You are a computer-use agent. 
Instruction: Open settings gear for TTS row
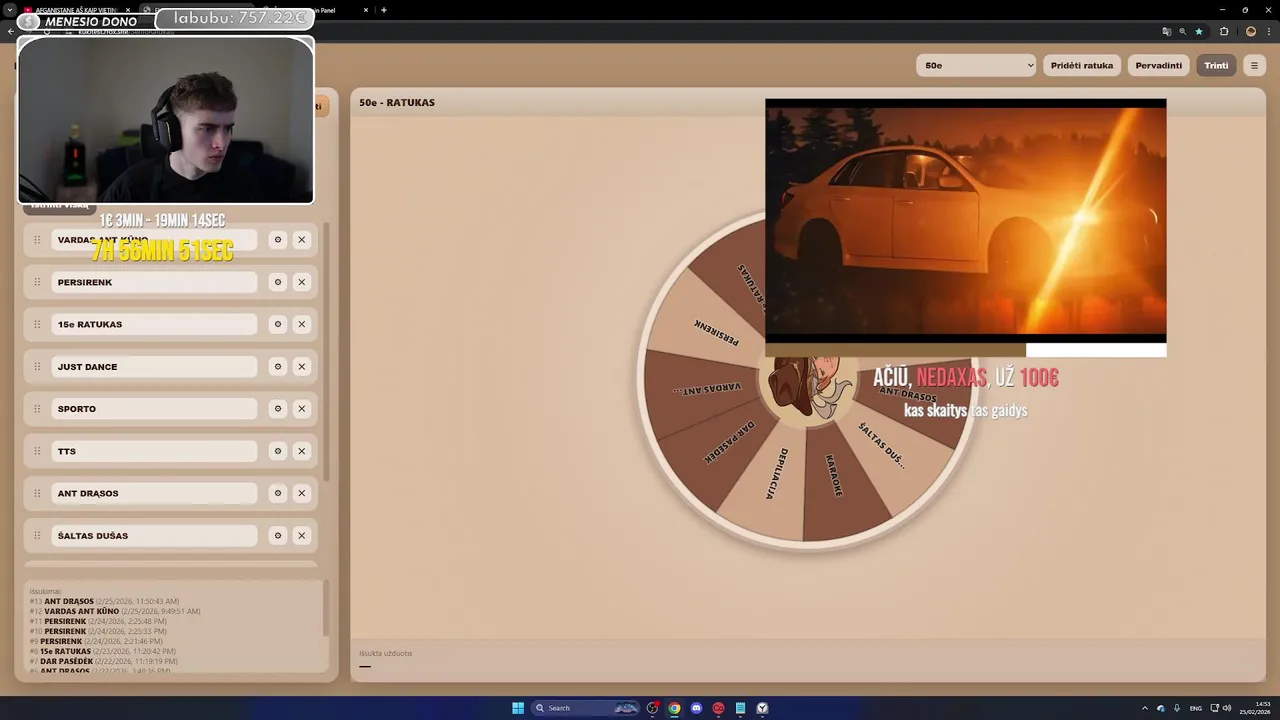click(x=278, y=451)
